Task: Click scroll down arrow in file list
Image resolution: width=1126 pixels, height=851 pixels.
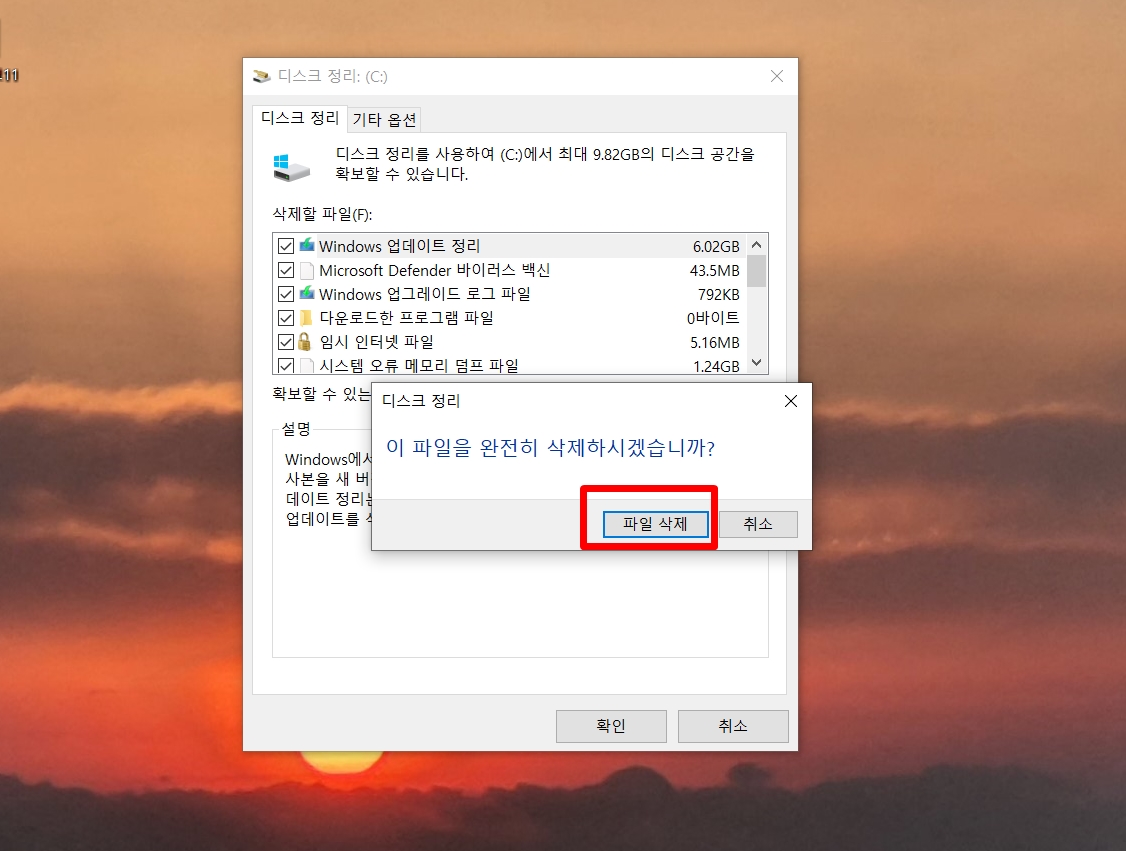Action: [x=756, y=363]
